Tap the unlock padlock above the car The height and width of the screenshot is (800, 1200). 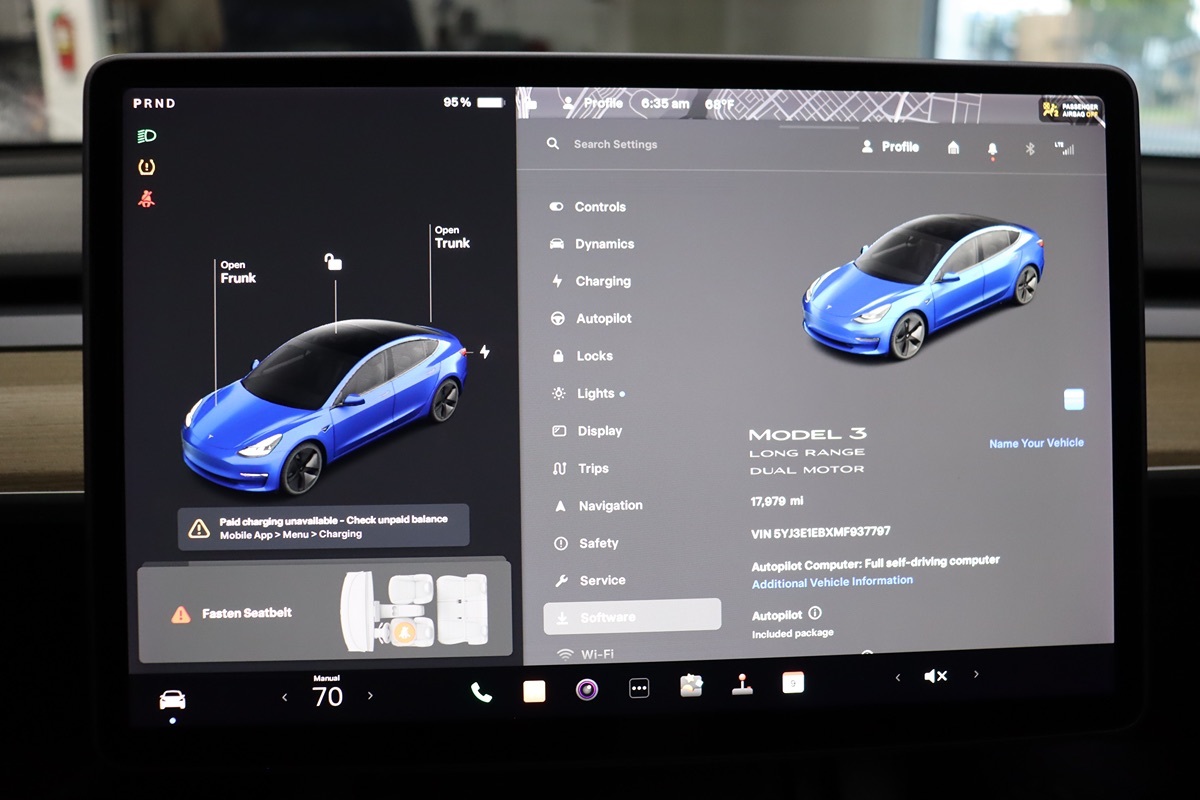(x=333, y=262)
